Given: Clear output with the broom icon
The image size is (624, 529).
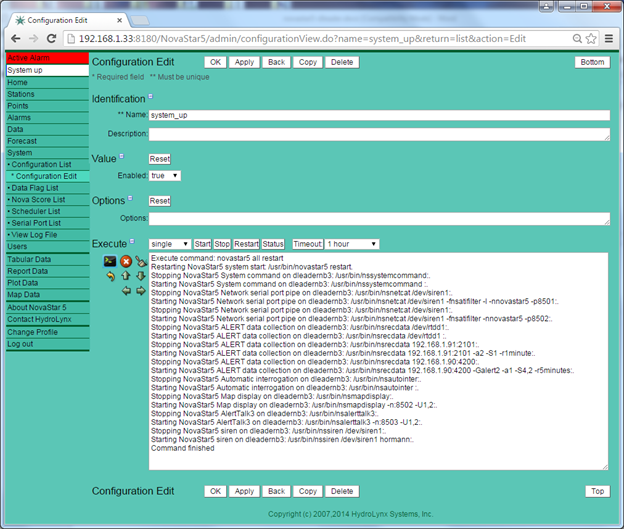Looking at the screenshot, I should point(141,261).
